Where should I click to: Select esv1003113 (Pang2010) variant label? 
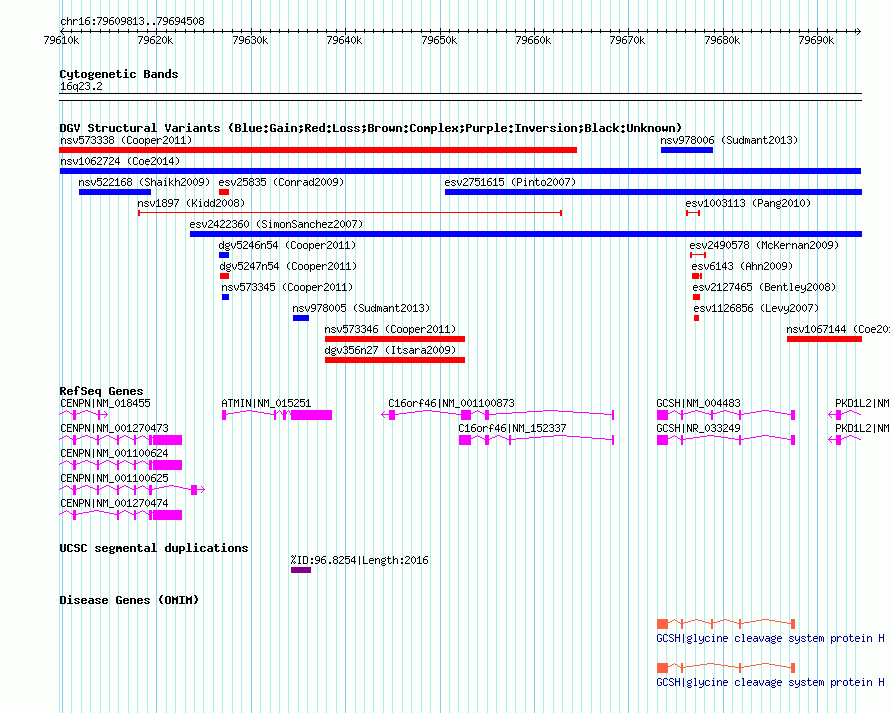pos(748,203)
